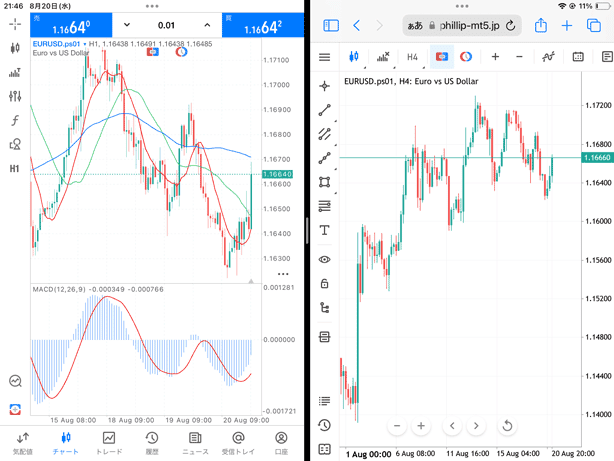Image resolution: width=614 pixels, height=461 pixels.
Task: Open the news panel icon at toolbar edge
Action: pos(607,57)
